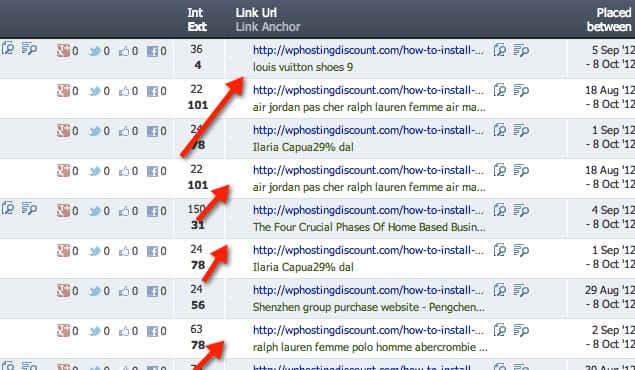Viewport: 635px width, 370px height.
Task: Click the thumbs-up icon in the polo homme abercrombie row
Action: point(124,331)
